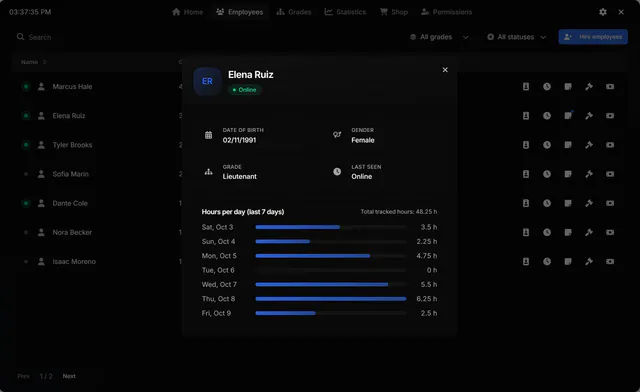This screenshot has width=640, height=392.
Task: Open Tyler Brooks' hours clock icon
Action: click(547, 145)
